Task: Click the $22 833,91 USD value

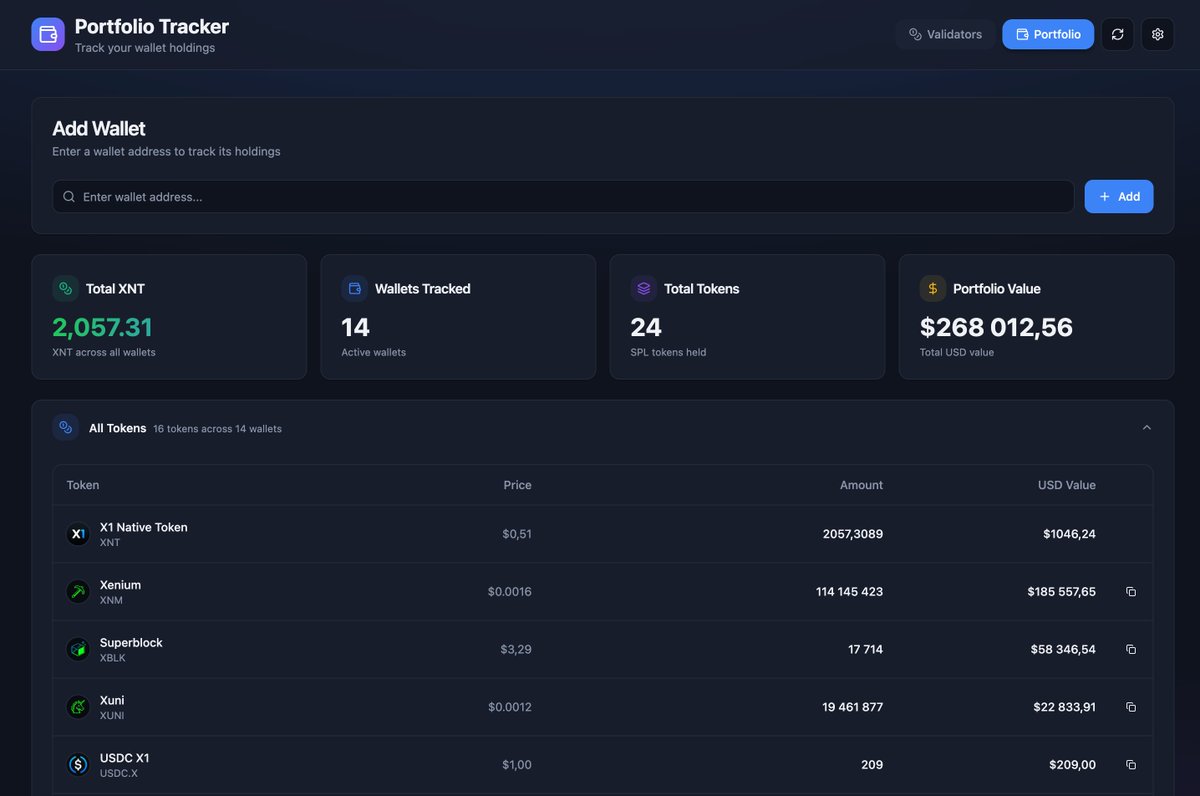Action: 1064,707
